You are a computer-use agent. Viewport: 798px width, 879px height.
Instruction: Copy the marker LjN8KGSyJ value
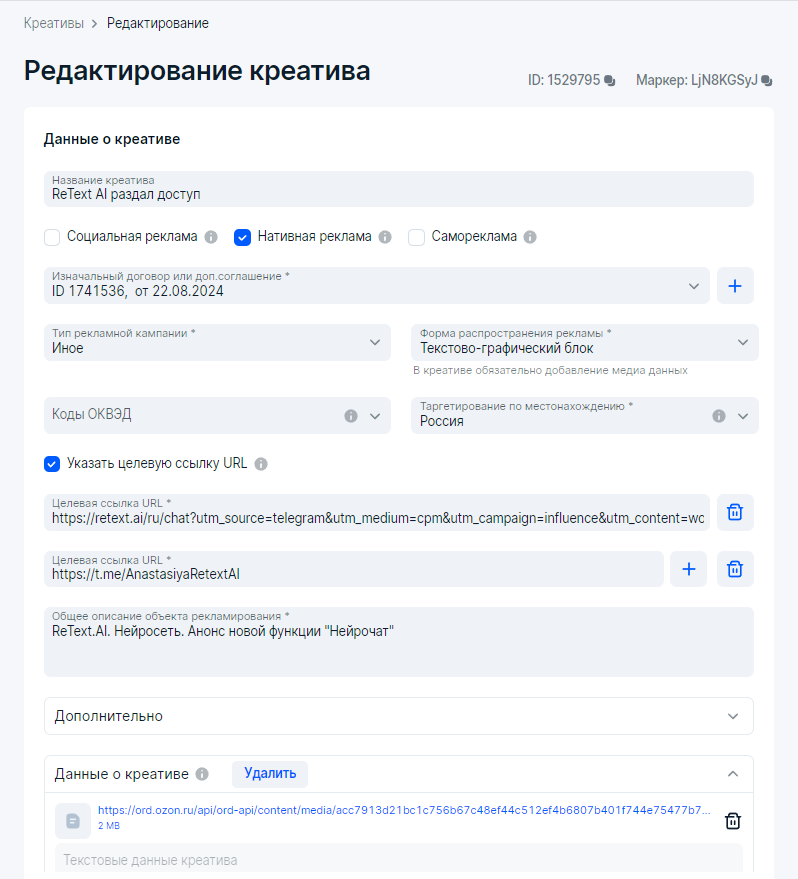pyautogui.click(x=766, y=80)
